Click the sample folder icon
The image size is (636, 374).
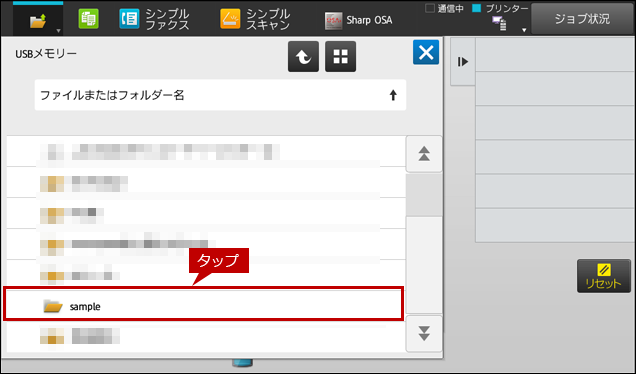(53, 306)
